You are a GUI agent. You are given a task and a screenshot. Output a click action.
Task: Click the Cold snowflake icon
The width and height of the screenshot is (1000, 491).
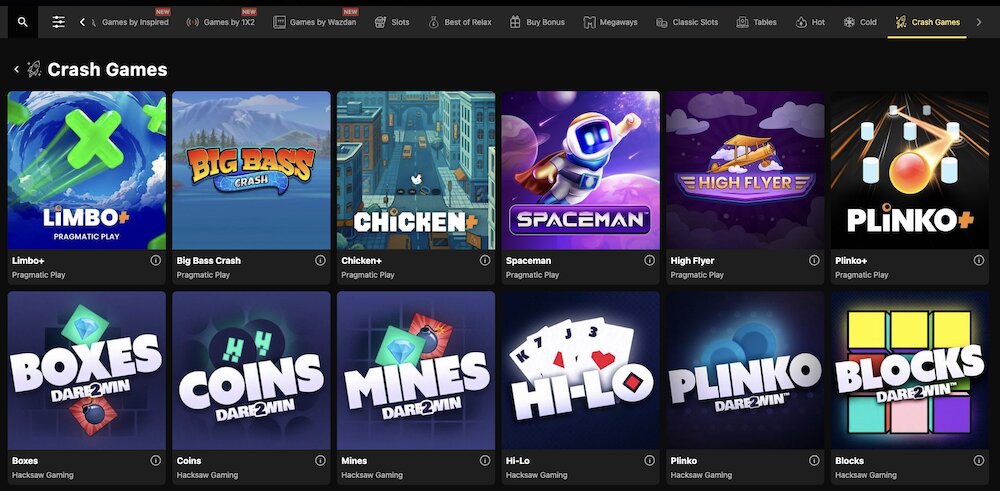(x=849, y=22)
